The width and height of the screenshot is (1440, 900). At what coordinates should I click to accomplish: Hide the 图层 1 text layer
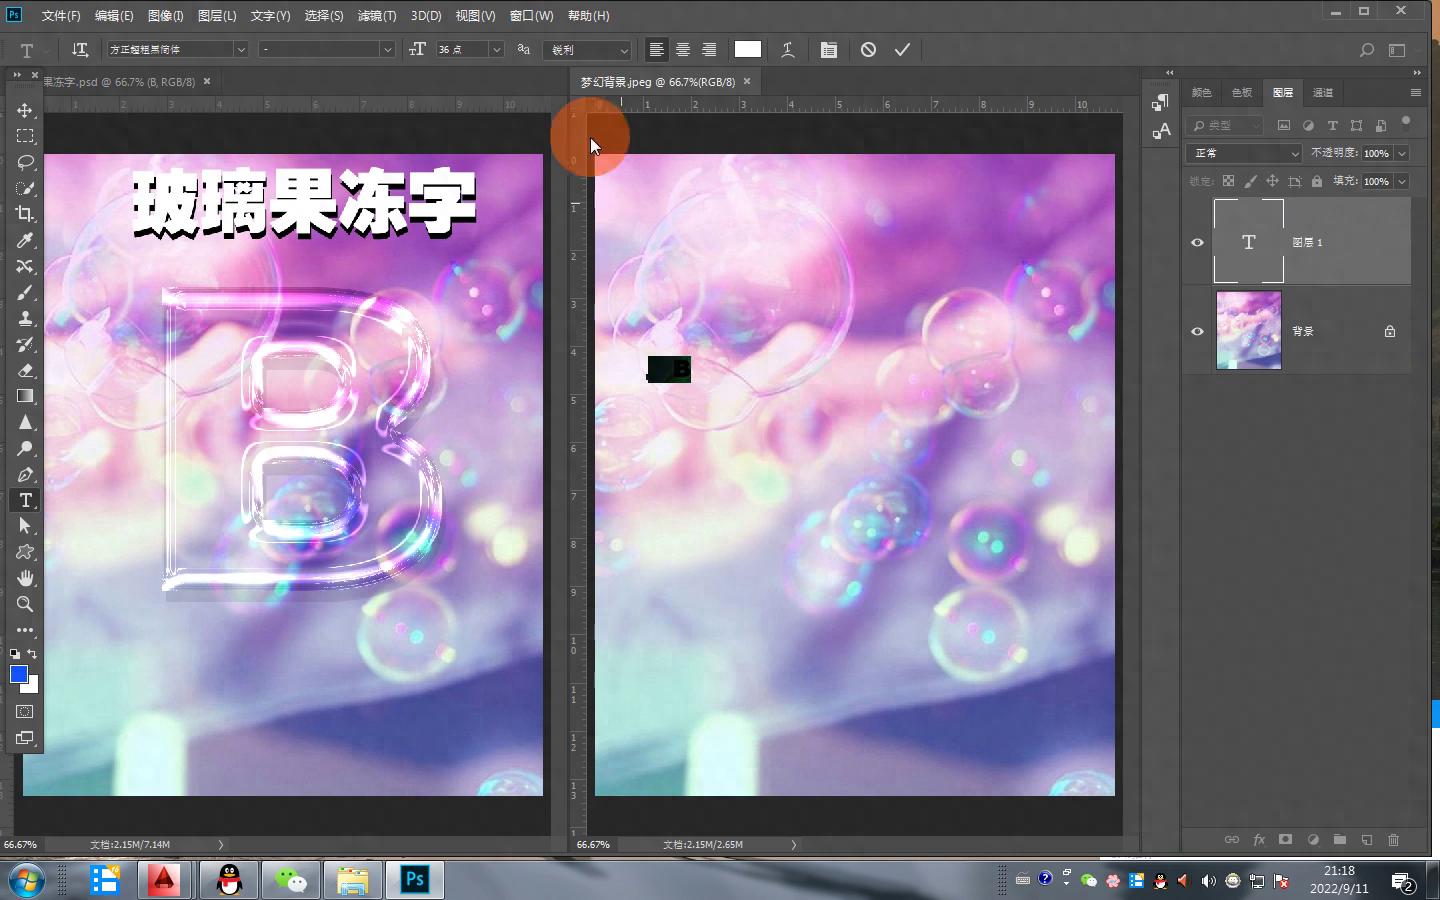coord(1197,243)
